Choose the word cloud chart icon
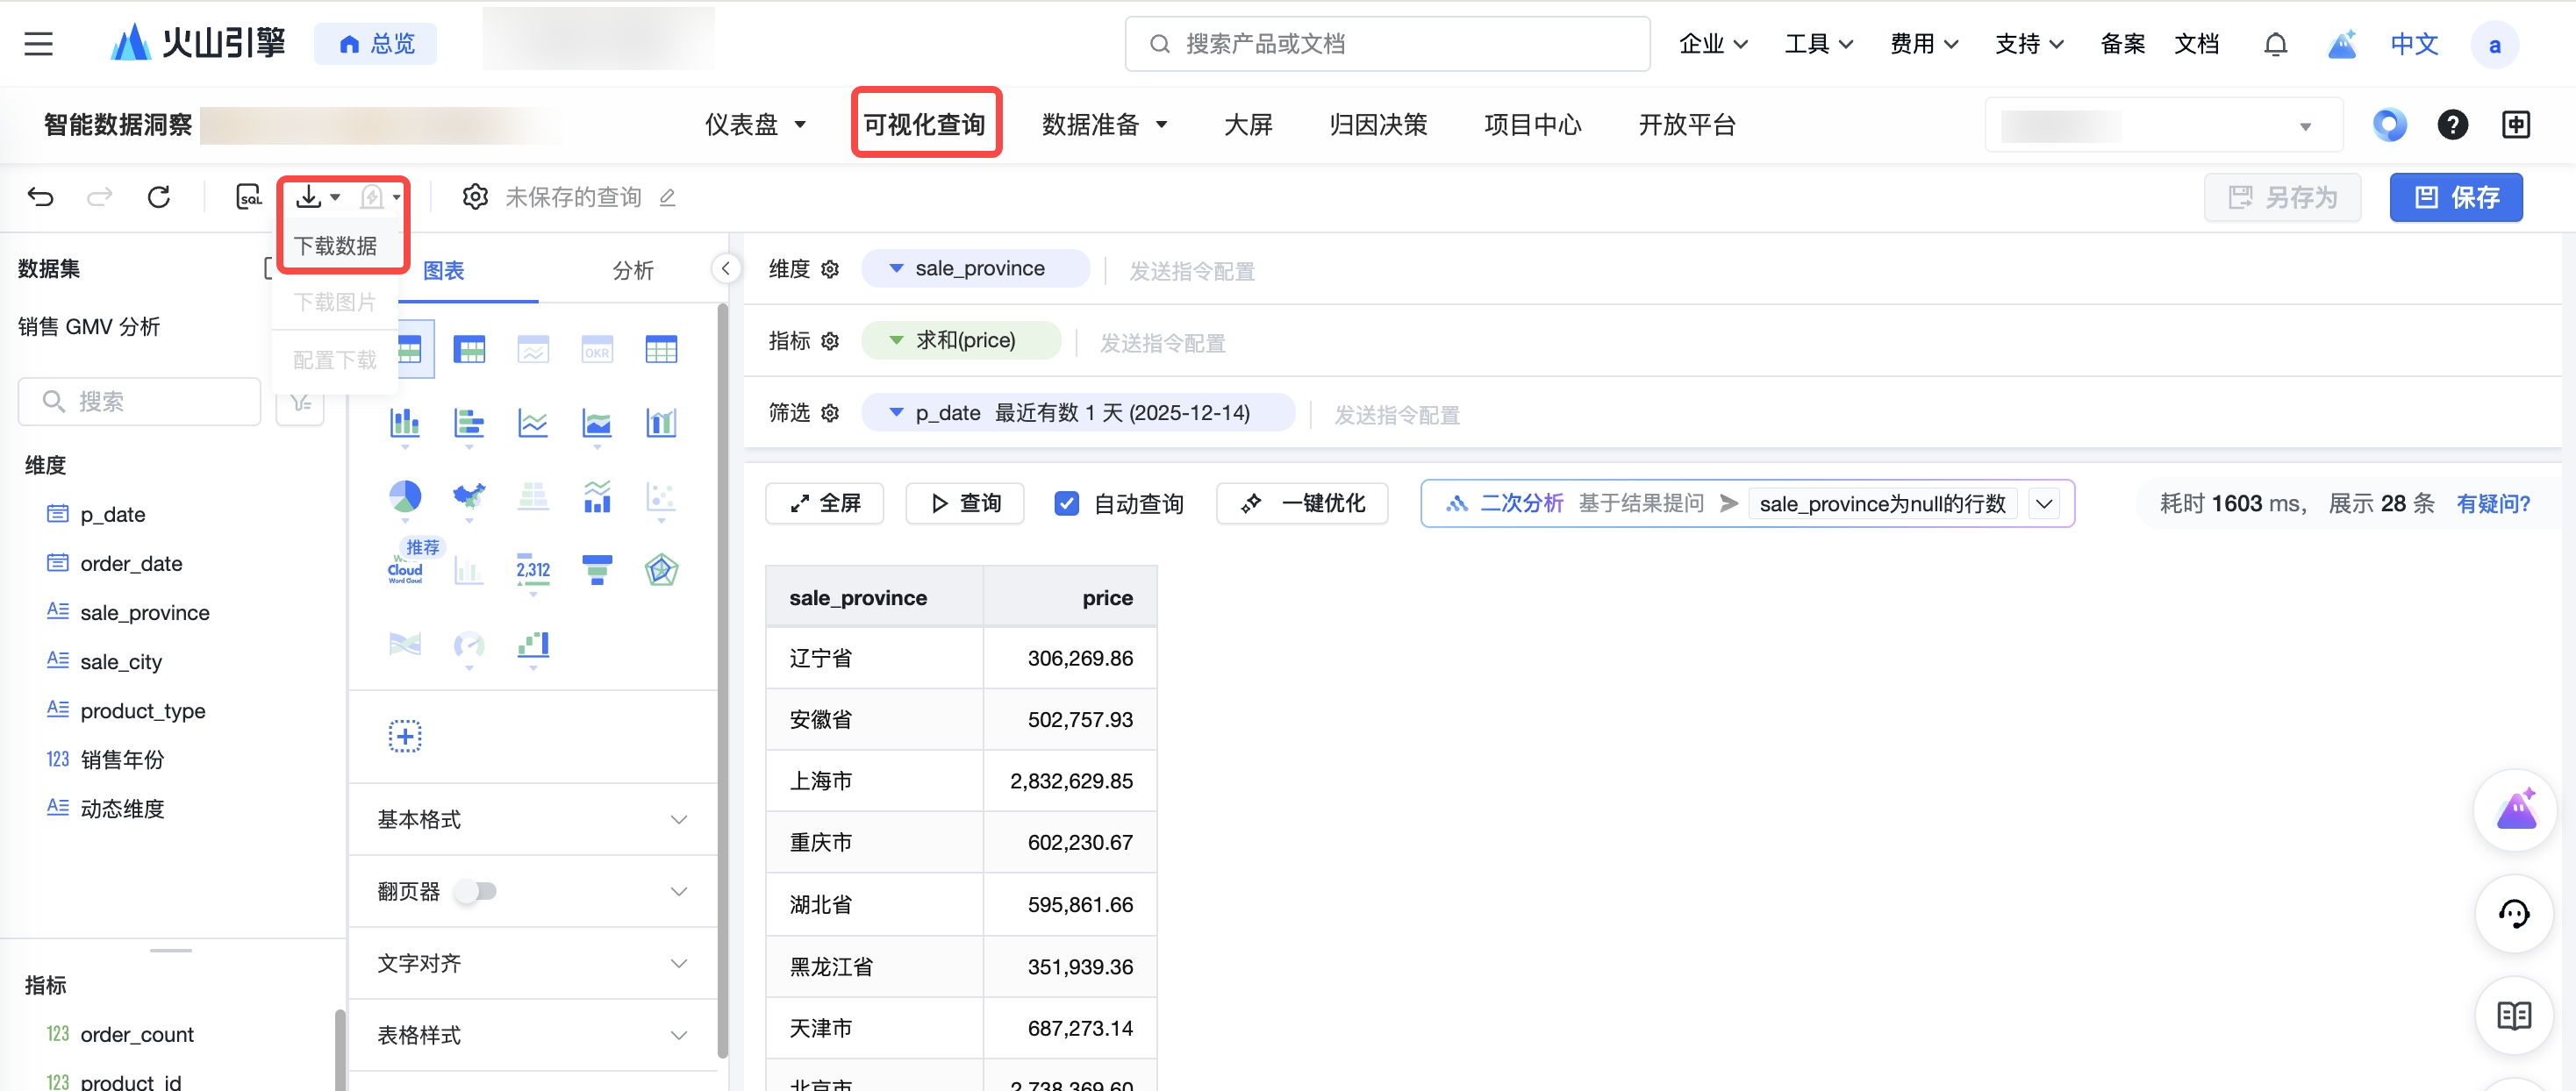This screenshot has height=1091, width=2576. (x=405, y=570)
